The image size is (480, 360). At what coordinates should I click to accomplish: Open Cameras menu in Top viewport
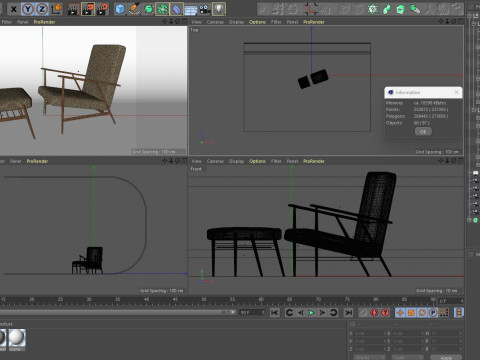click(x=215, y=22)
